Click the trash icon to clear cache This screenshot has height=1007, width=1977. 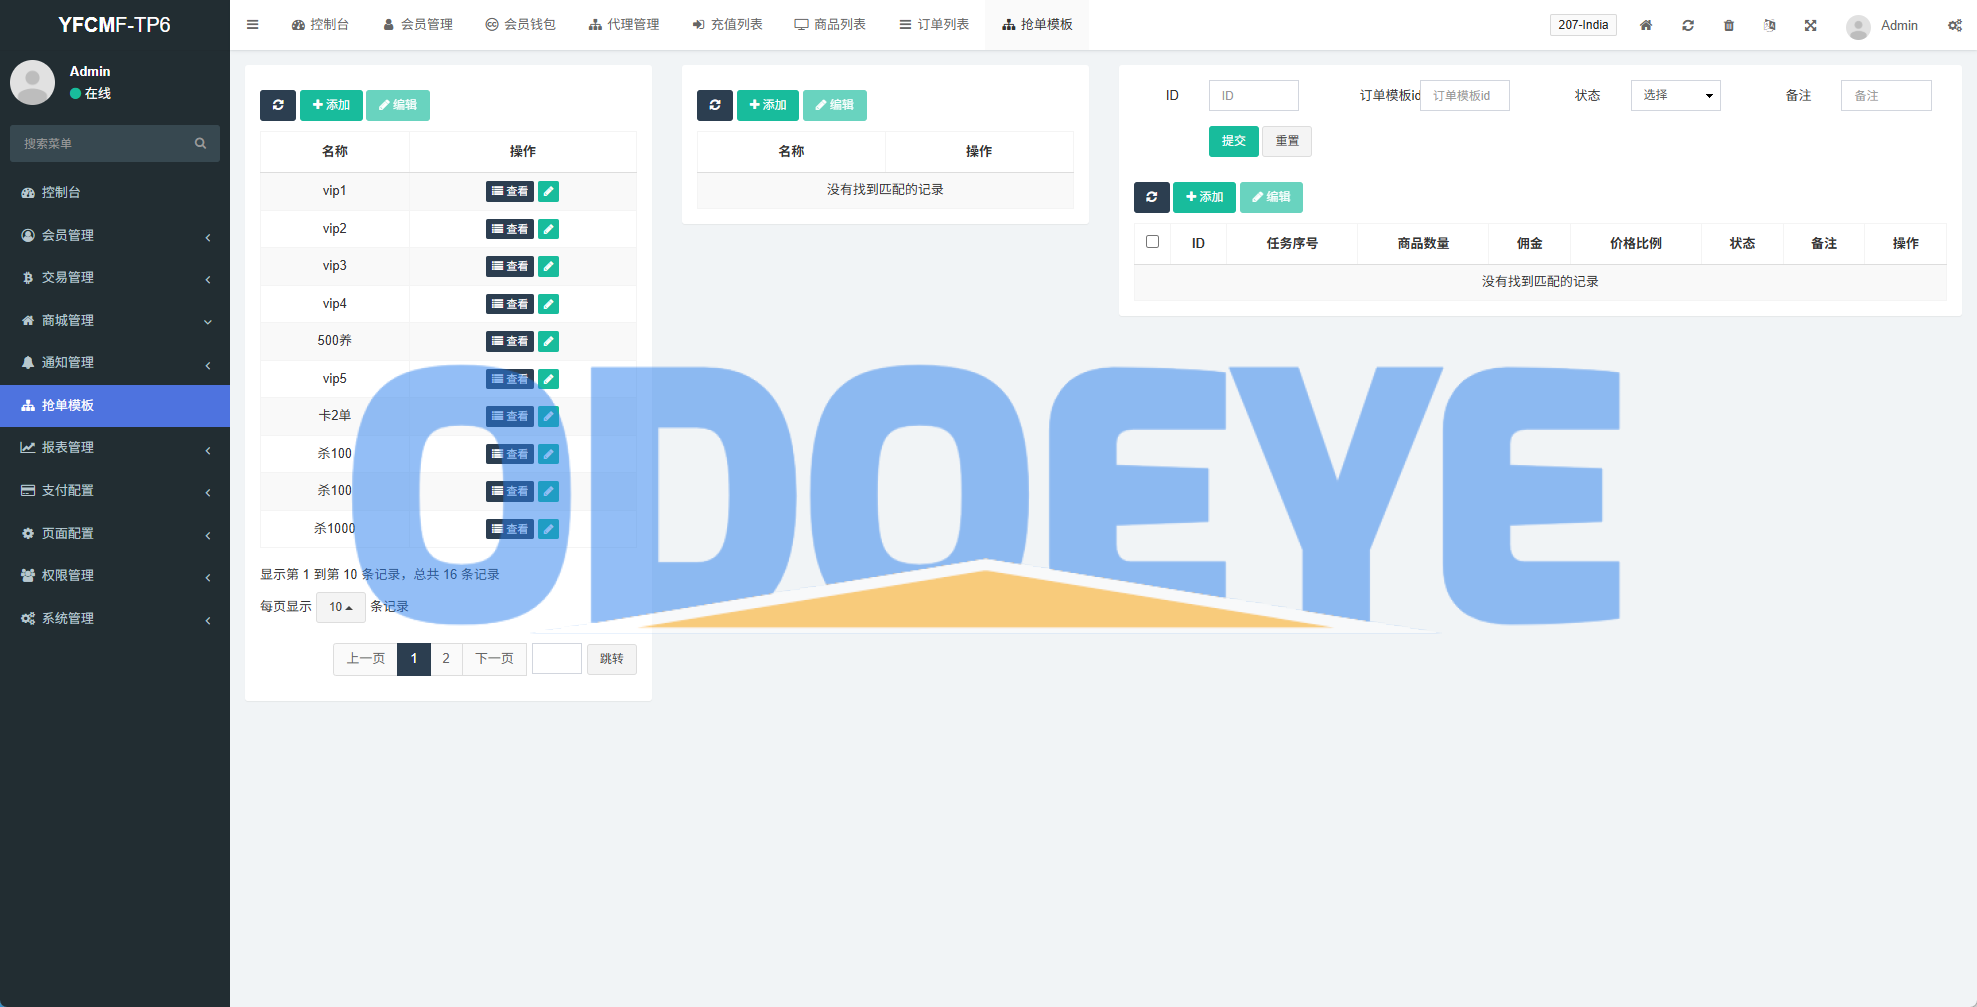point(1728,25)
